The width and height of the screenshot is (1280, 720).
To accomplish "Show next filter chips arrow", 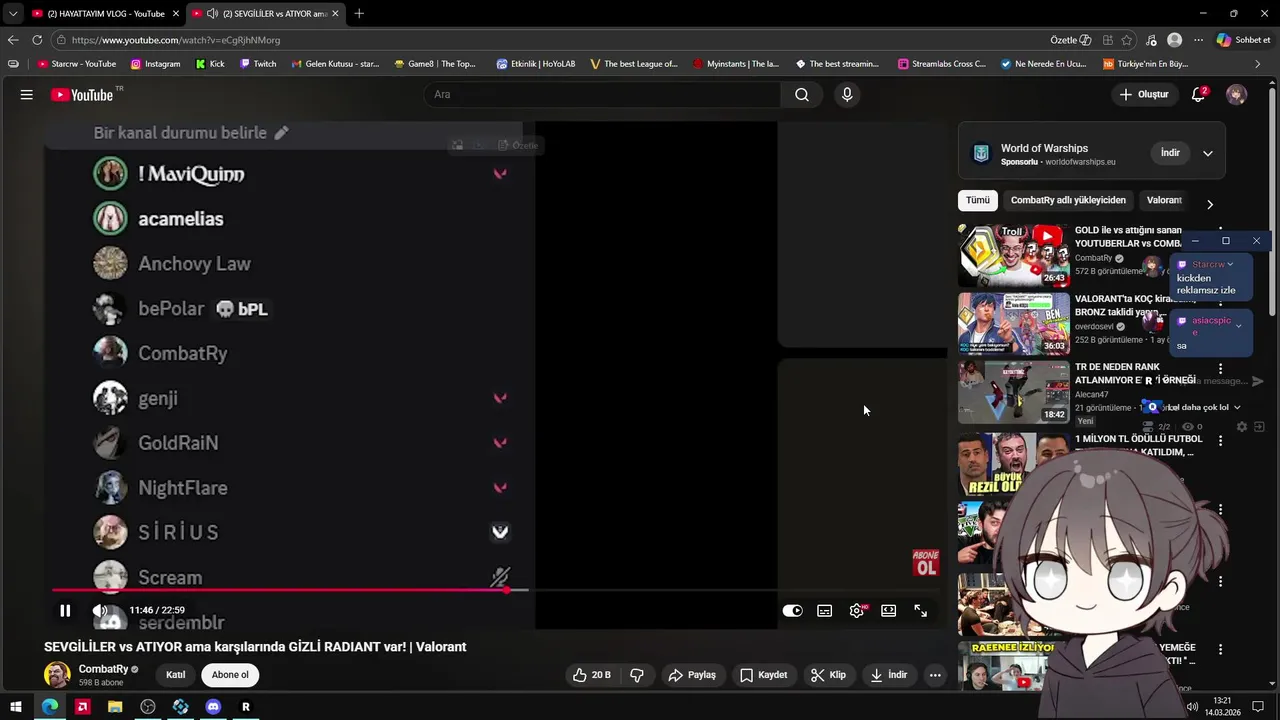I will [x=1210, y=204].
